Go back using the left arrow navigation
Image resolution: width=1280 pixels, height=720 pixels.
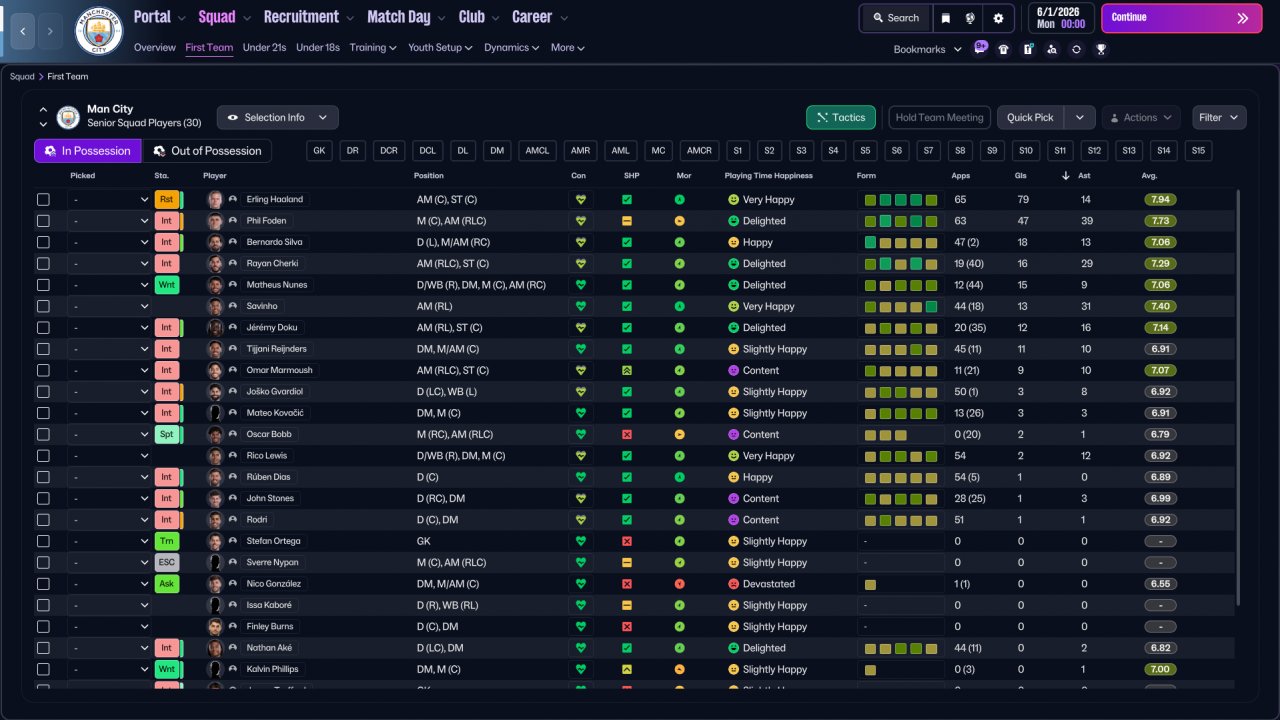(21, 31)
